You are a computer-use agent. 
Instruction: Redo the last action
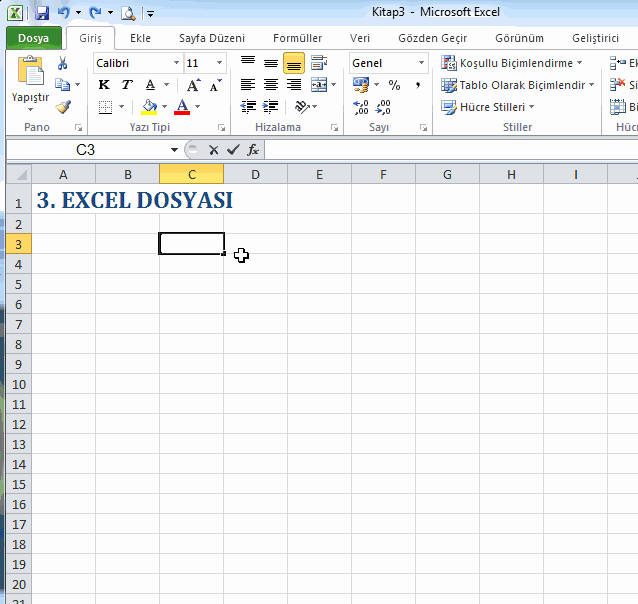pyautogui.click(x=96, y=13)
